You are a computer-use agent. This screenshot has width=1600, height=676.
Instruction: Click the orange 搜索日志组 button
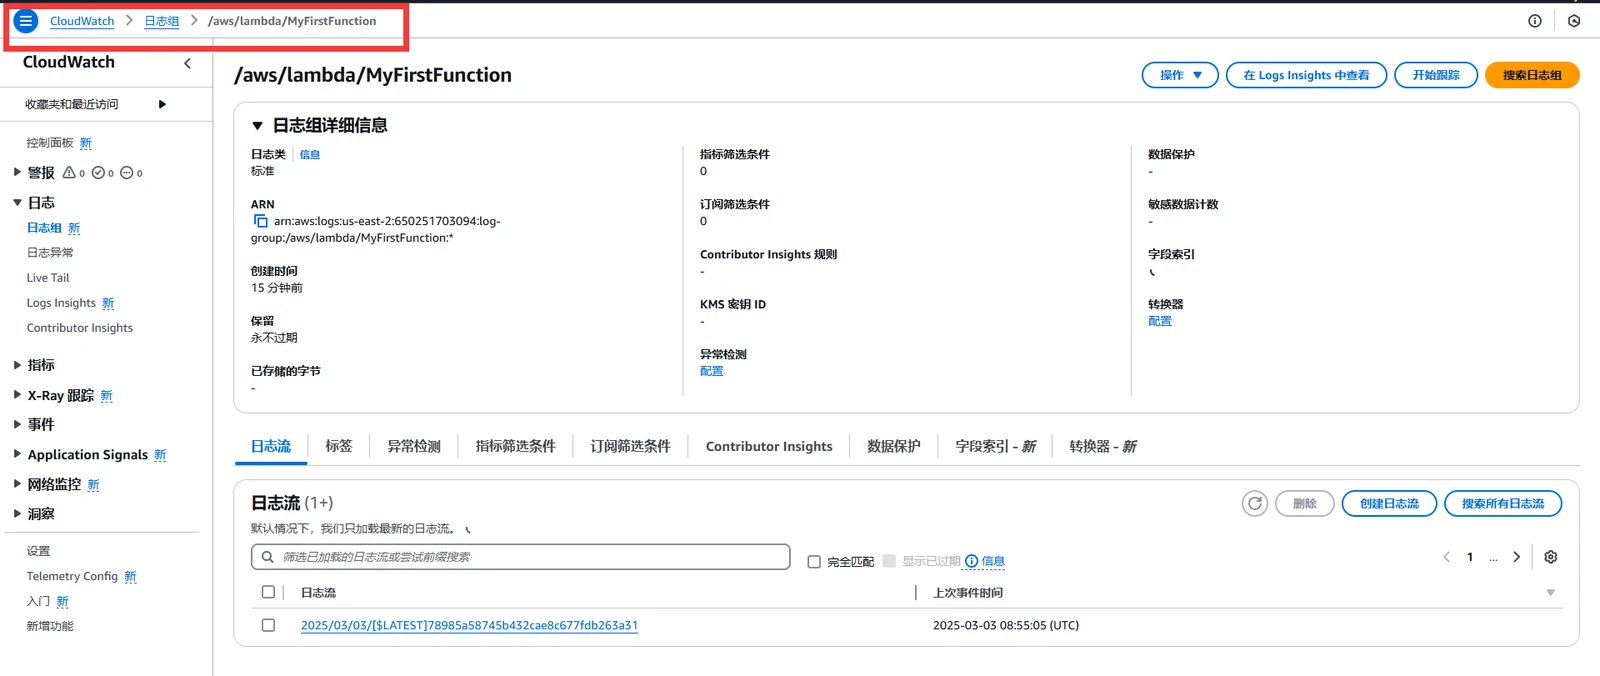[x=1532, y=75]
